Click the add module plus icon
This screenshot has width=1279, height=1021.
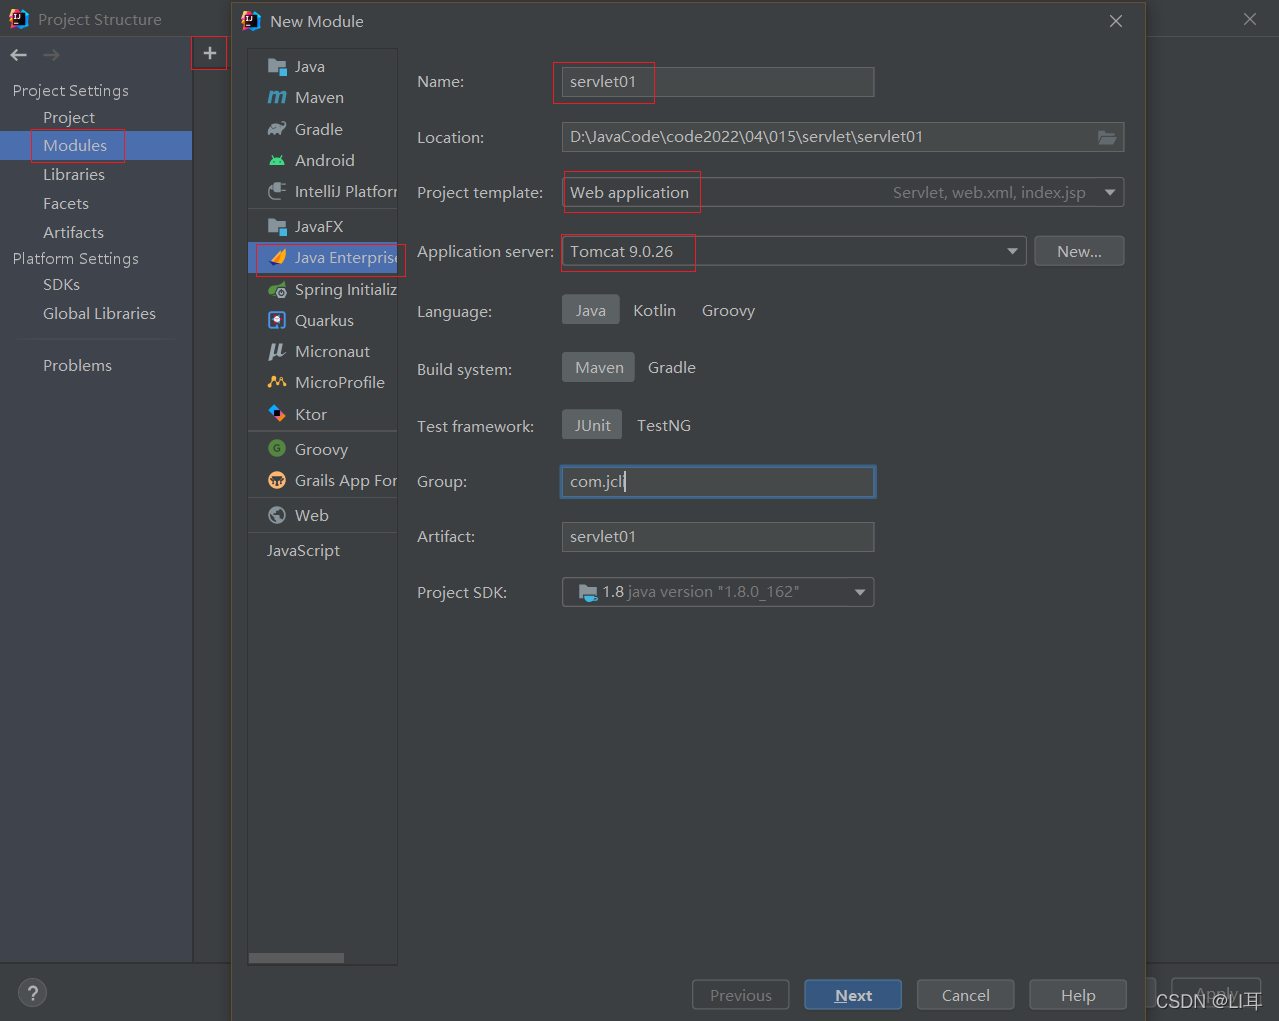tap(209, 53)
